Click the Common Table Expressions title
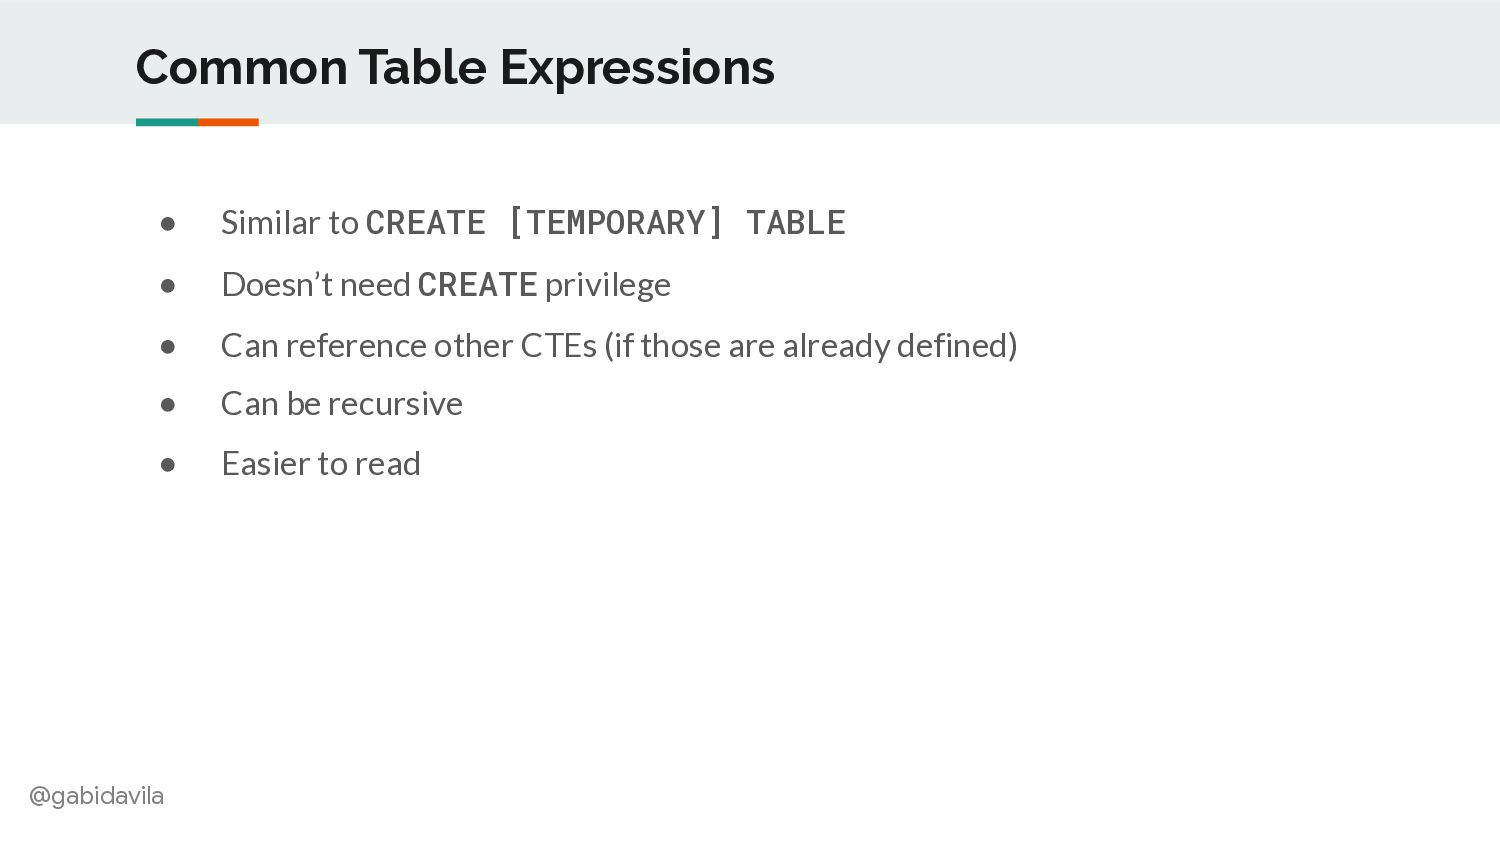Image resolution: width=1500 pixels, height=844 pixels. pos(455,68)
